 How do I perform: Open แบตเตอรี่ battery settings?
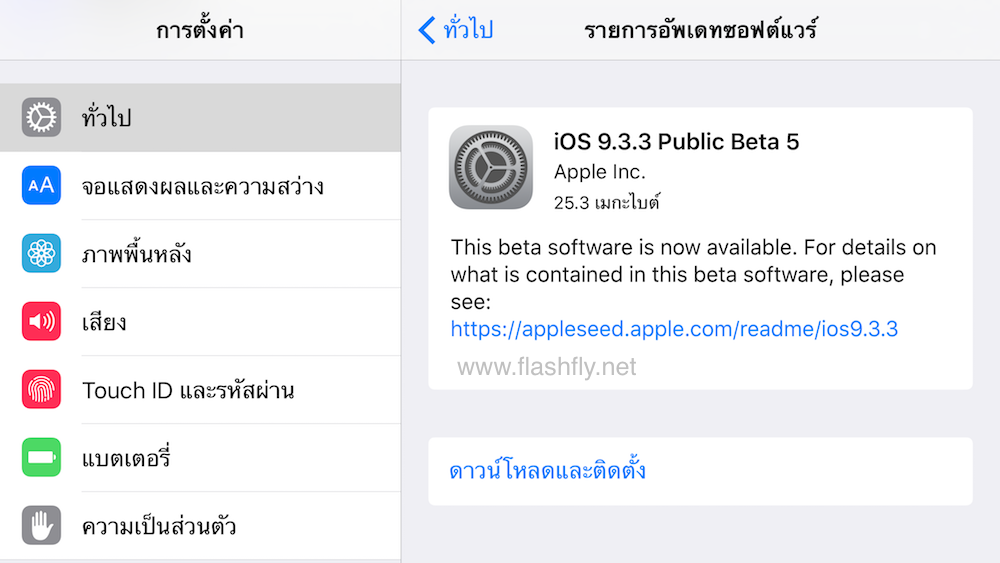127,458
